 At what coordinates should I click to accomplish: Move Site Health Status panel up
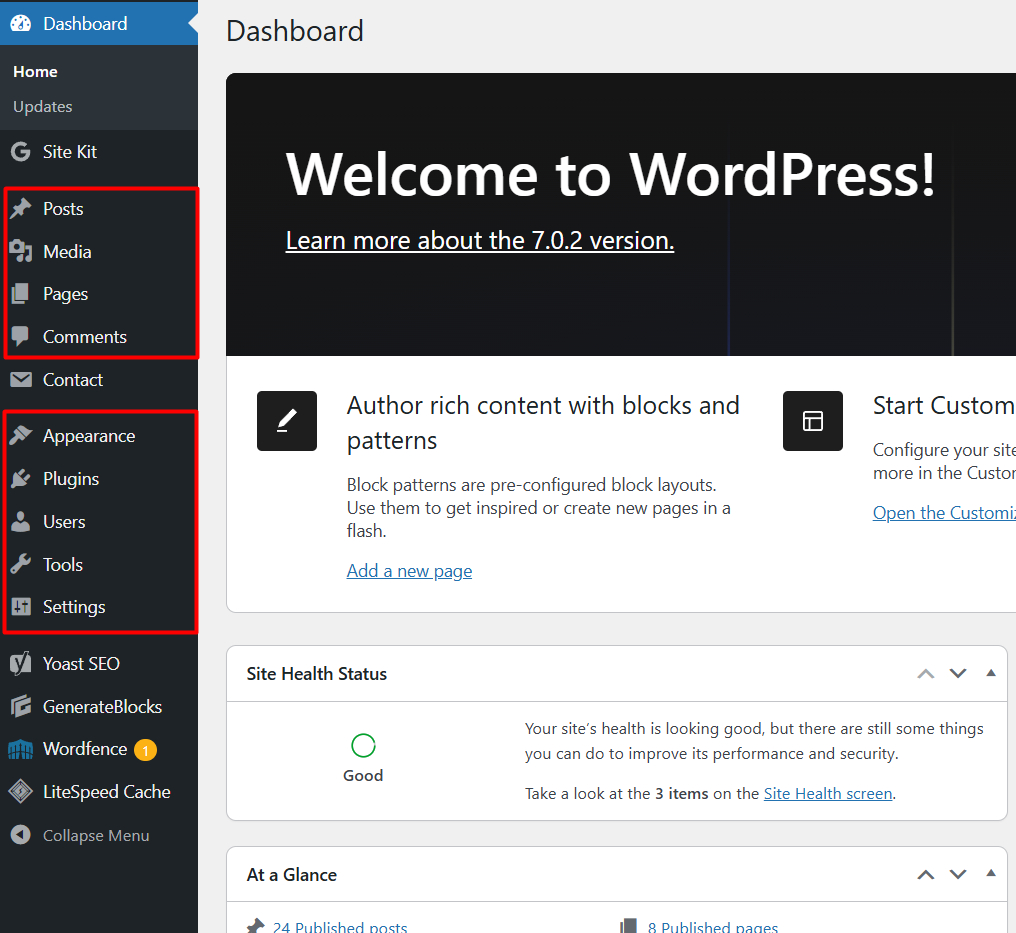[926, 674]
